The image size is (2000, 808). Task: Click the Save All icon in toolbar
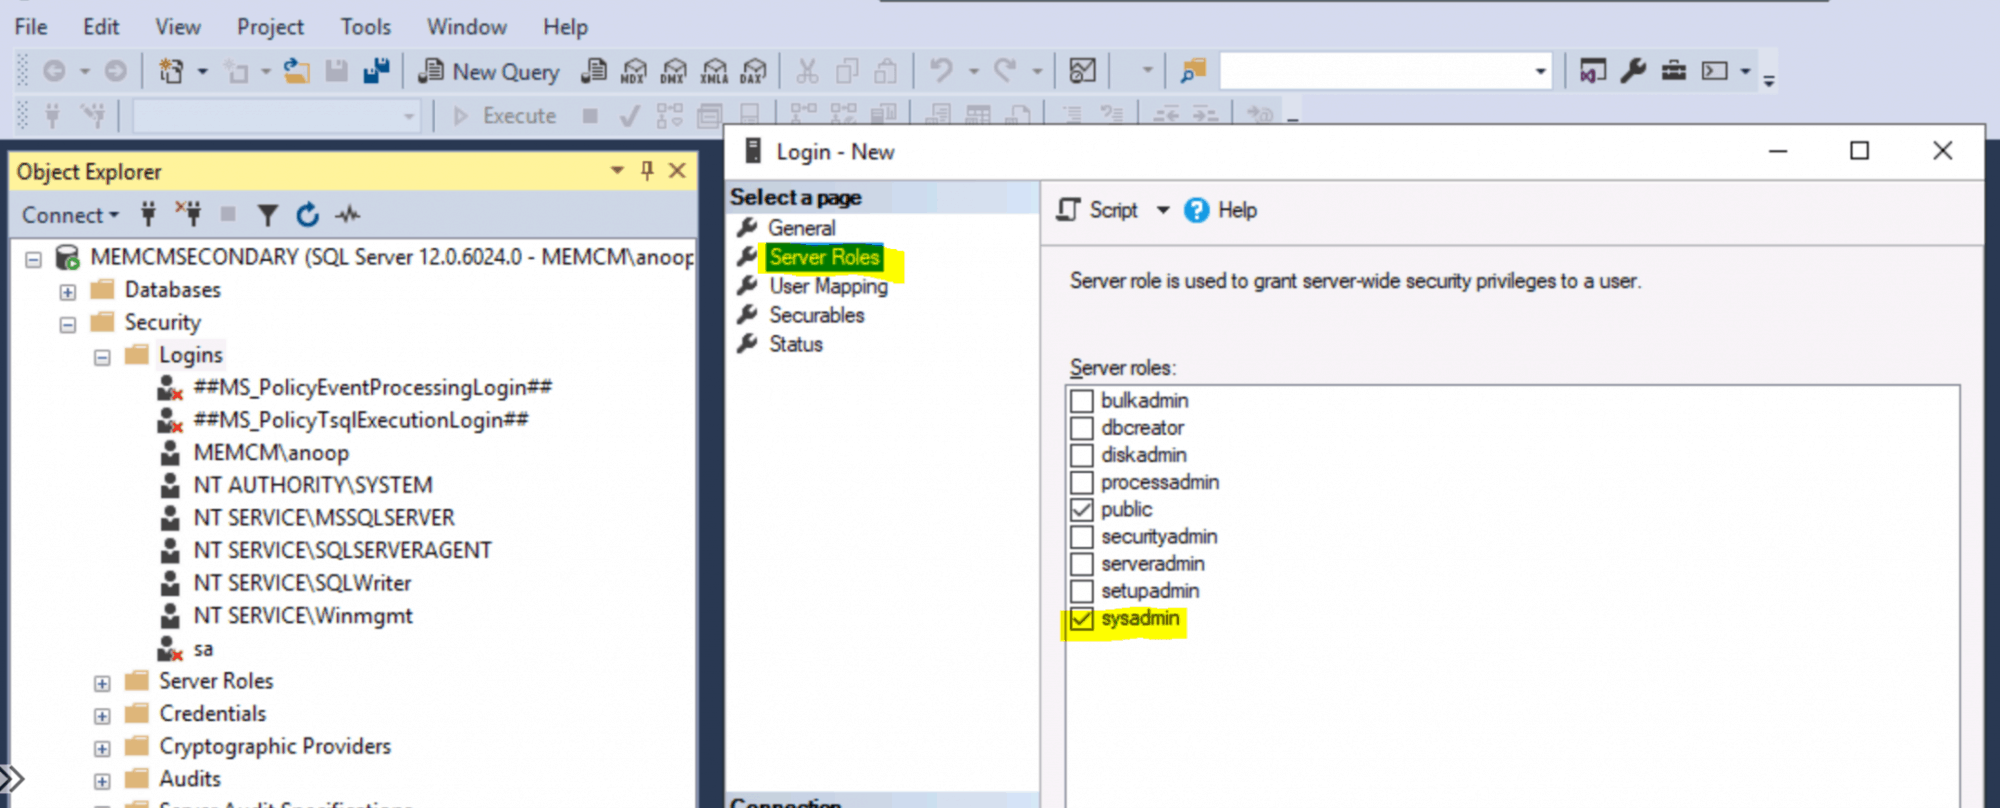376,71
